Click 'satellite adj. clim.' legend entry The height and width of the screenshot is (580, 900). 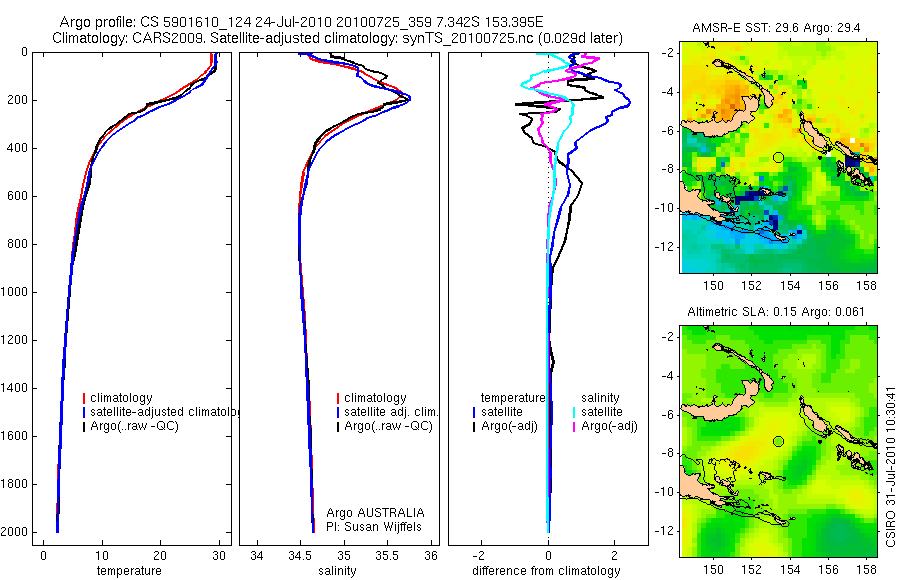[x=391, y=412]
